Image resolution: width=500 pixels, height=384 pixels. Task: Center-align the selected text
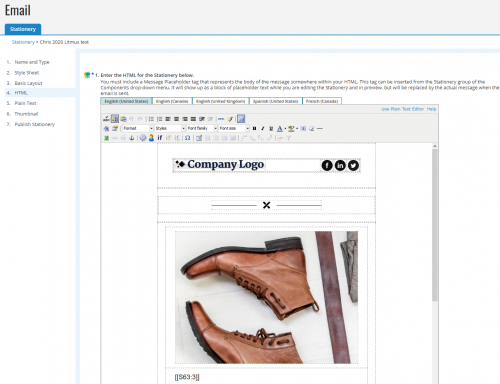pyautogui.click(x=176, y=119)
